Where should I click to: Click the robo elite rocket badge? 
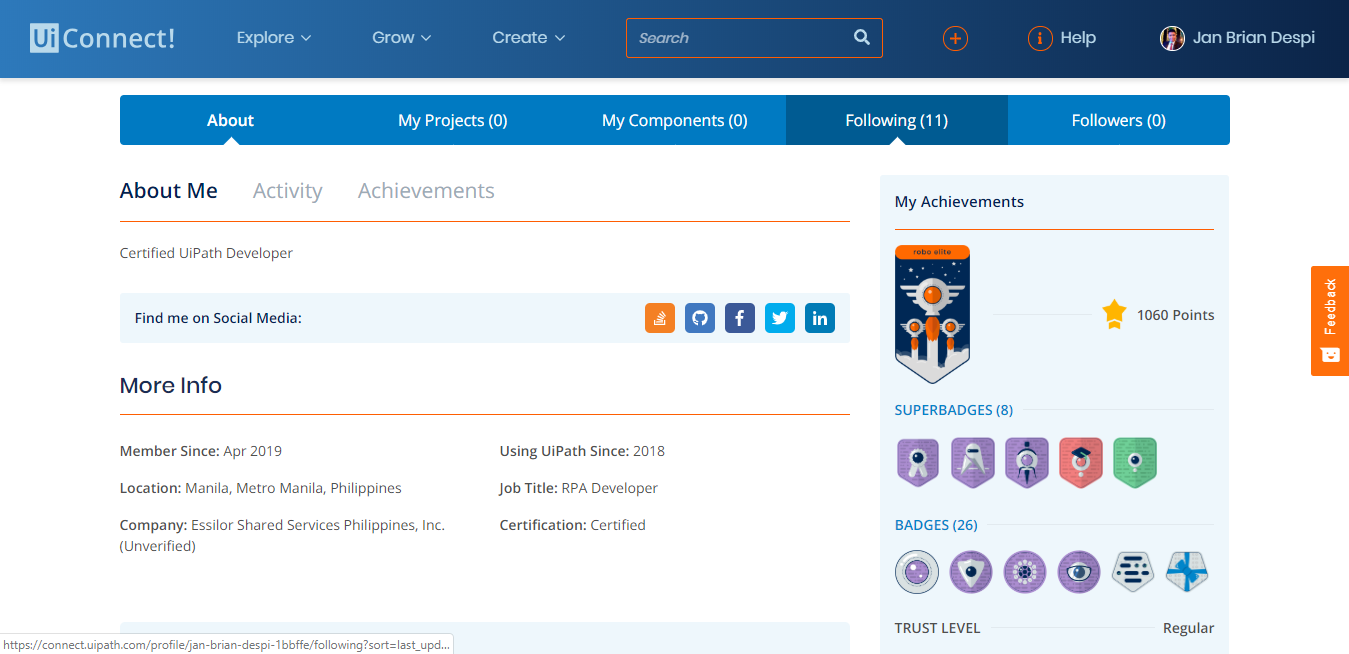coord(932,314)
